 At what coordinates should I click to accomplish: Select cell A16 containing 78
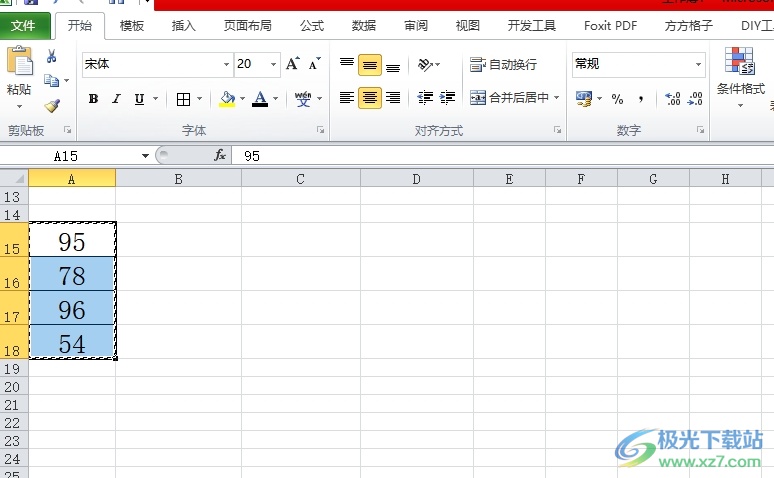coord(72,275)
